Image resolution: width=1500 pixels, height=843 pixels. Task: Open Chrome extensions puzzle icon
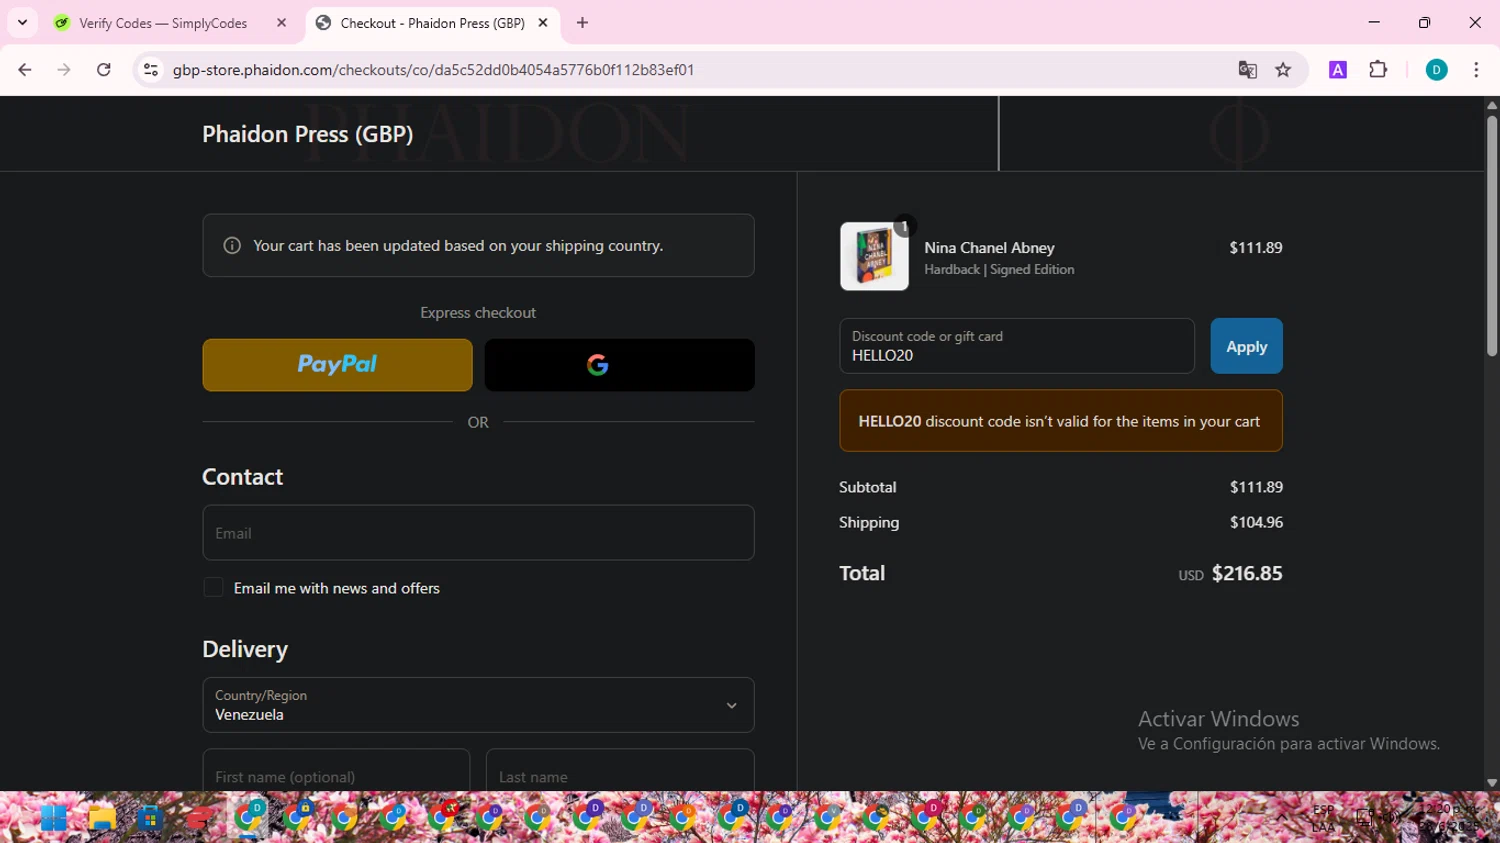pyautogui.click(x=1378, y=70)
